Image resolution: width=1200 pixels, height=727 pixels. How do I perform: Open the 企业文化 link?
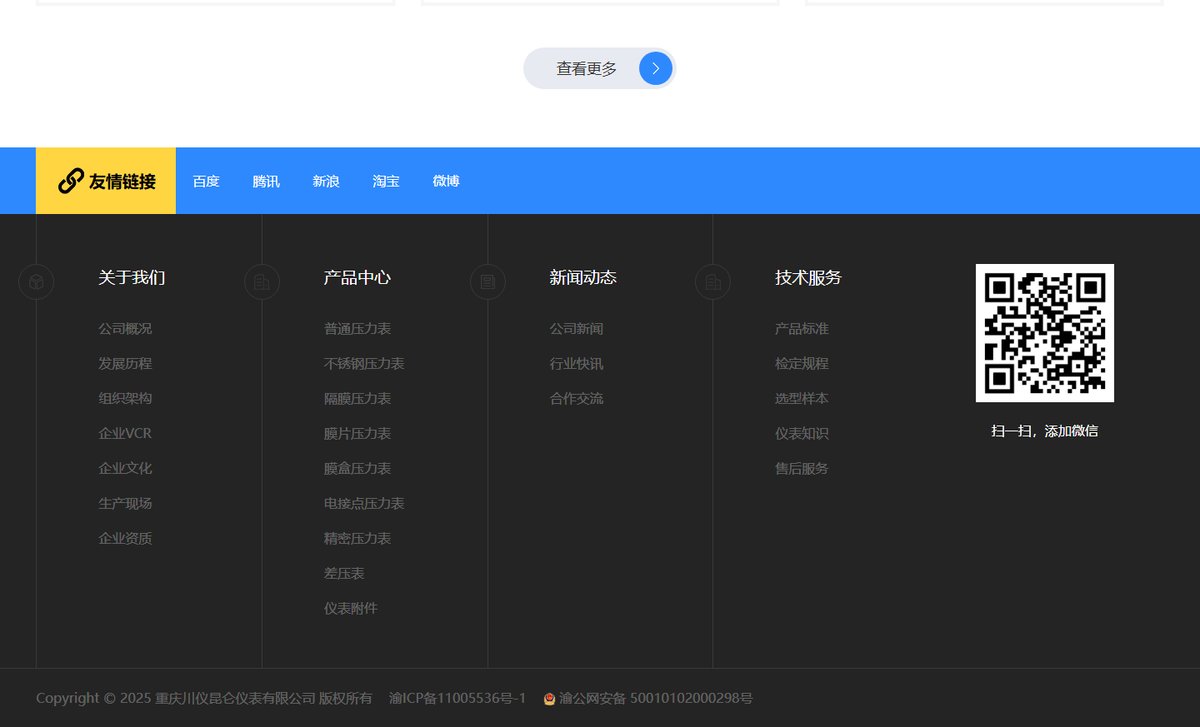coord(125,468)
